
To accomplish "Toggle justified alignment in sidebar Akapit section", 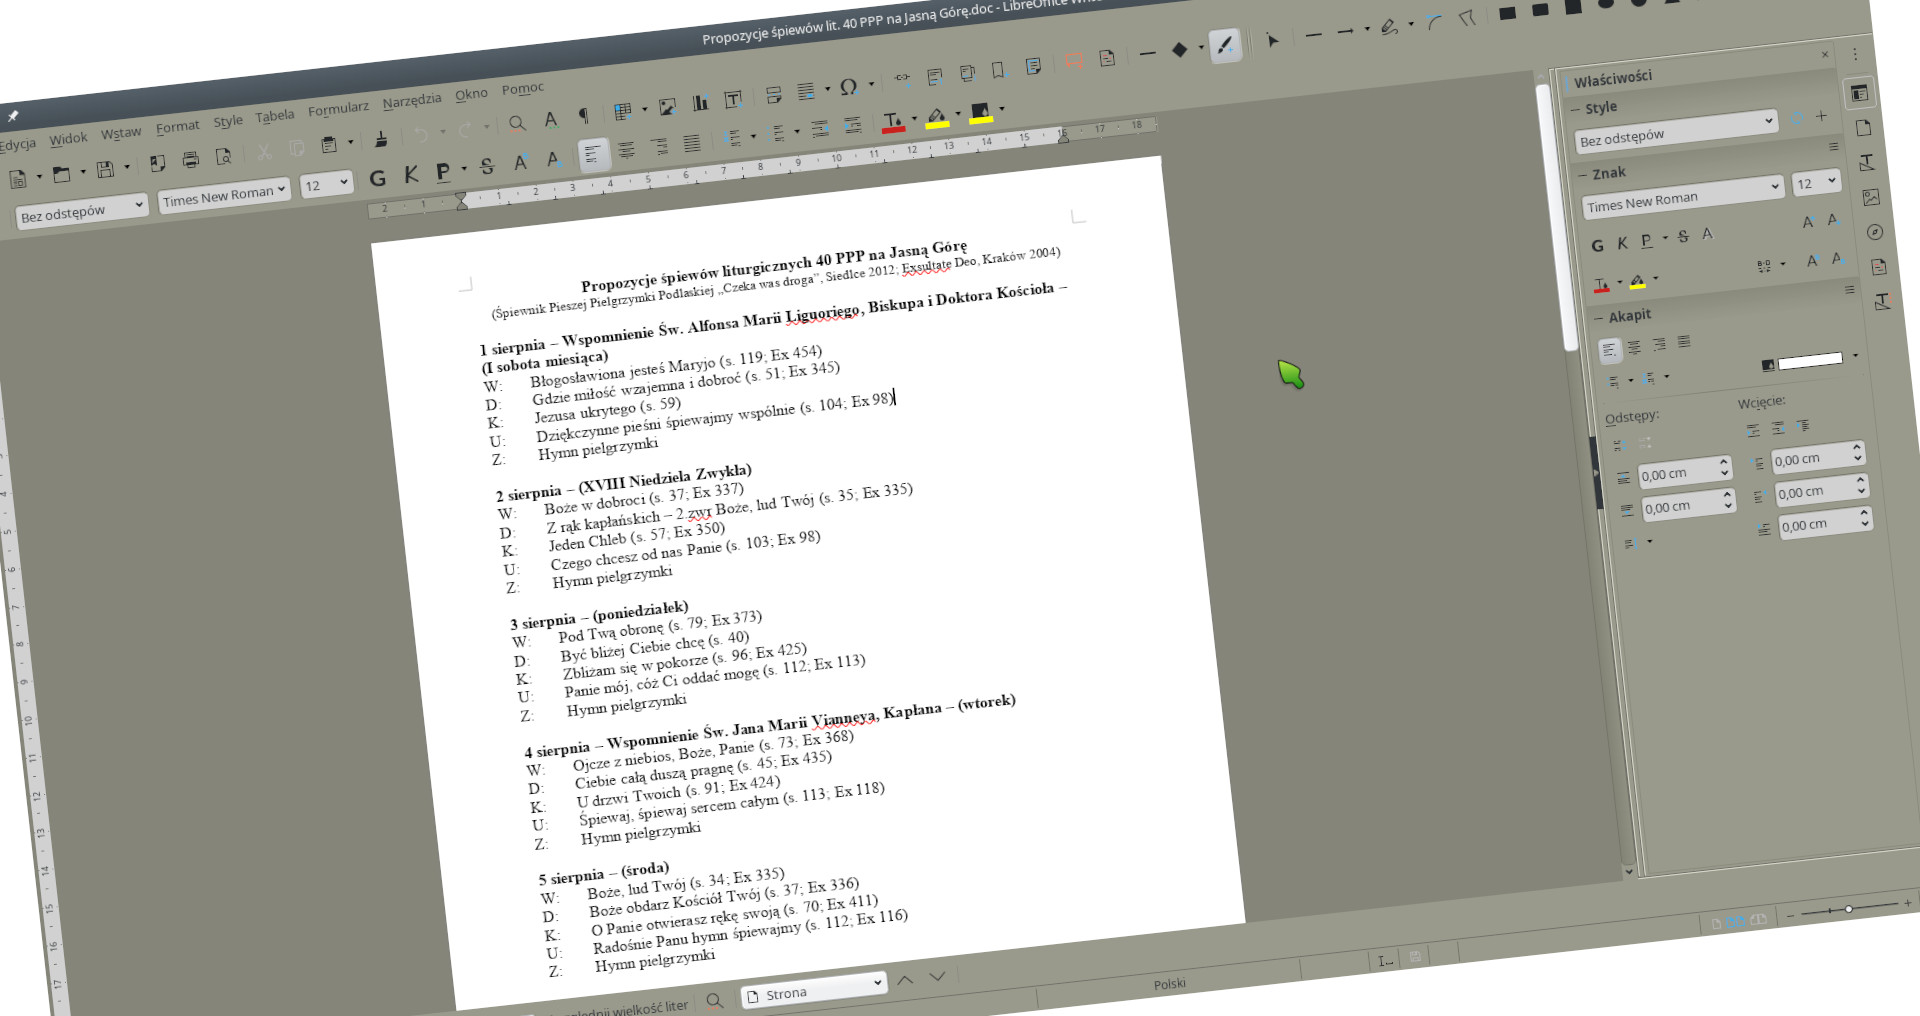I will [1684, 342].
